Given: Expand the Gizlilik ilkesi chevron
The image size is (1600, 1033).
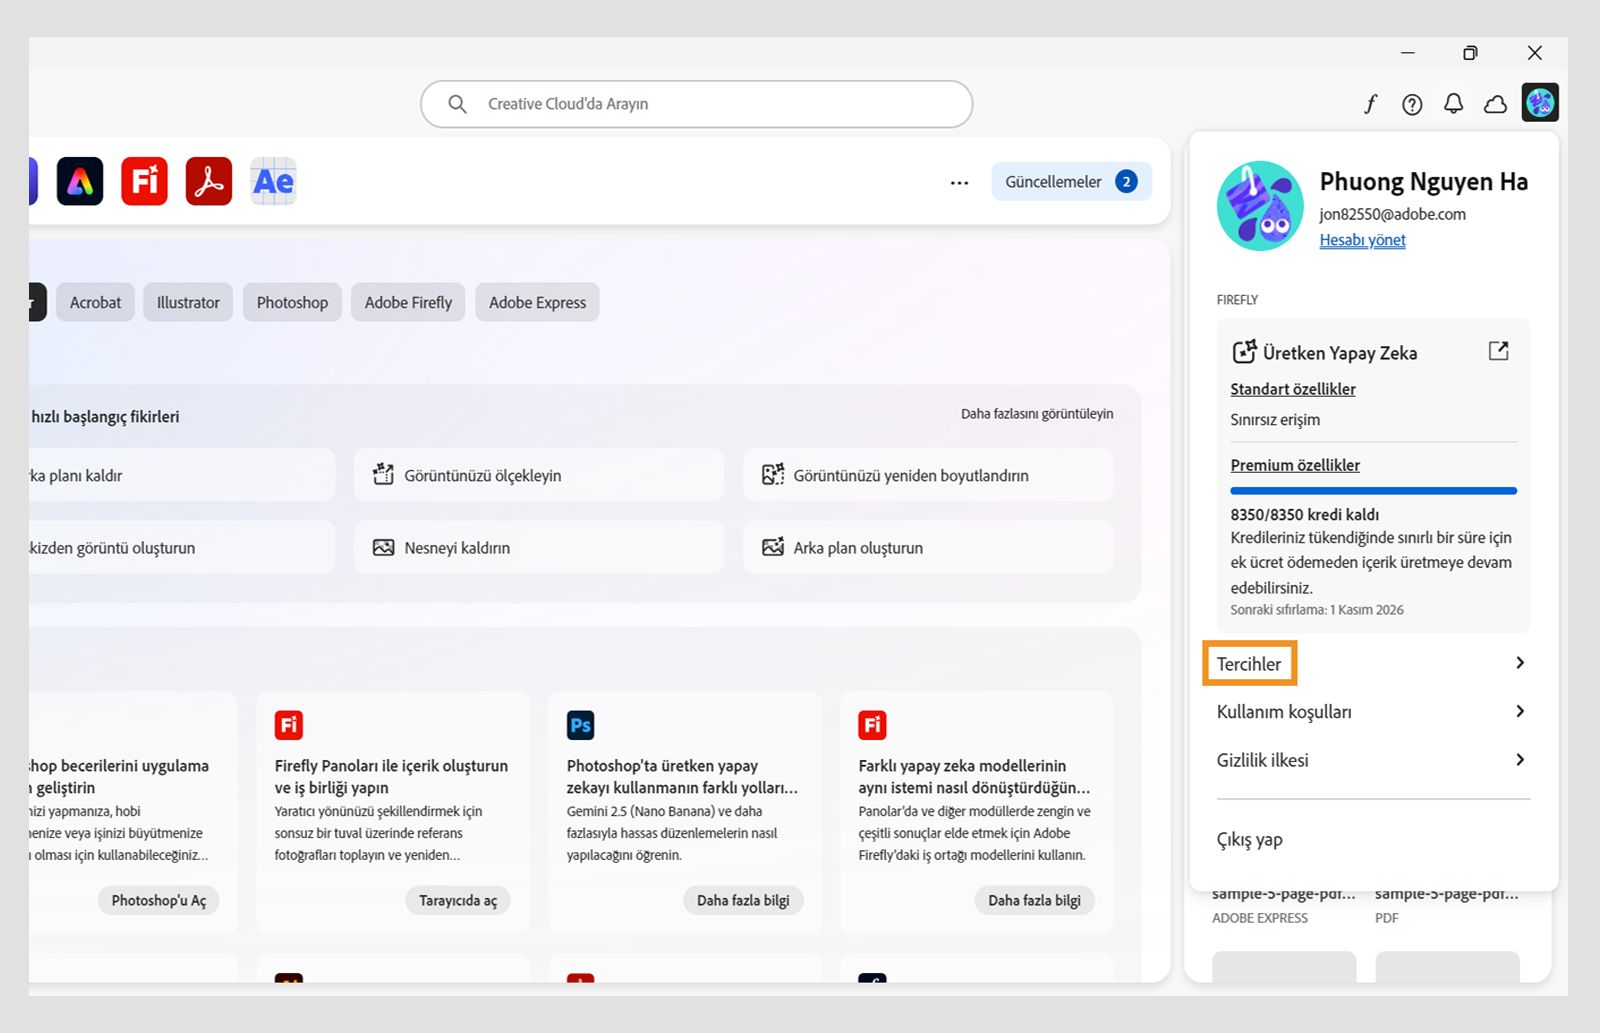Looking at the screenshot, I should (x=1520, y=760).
